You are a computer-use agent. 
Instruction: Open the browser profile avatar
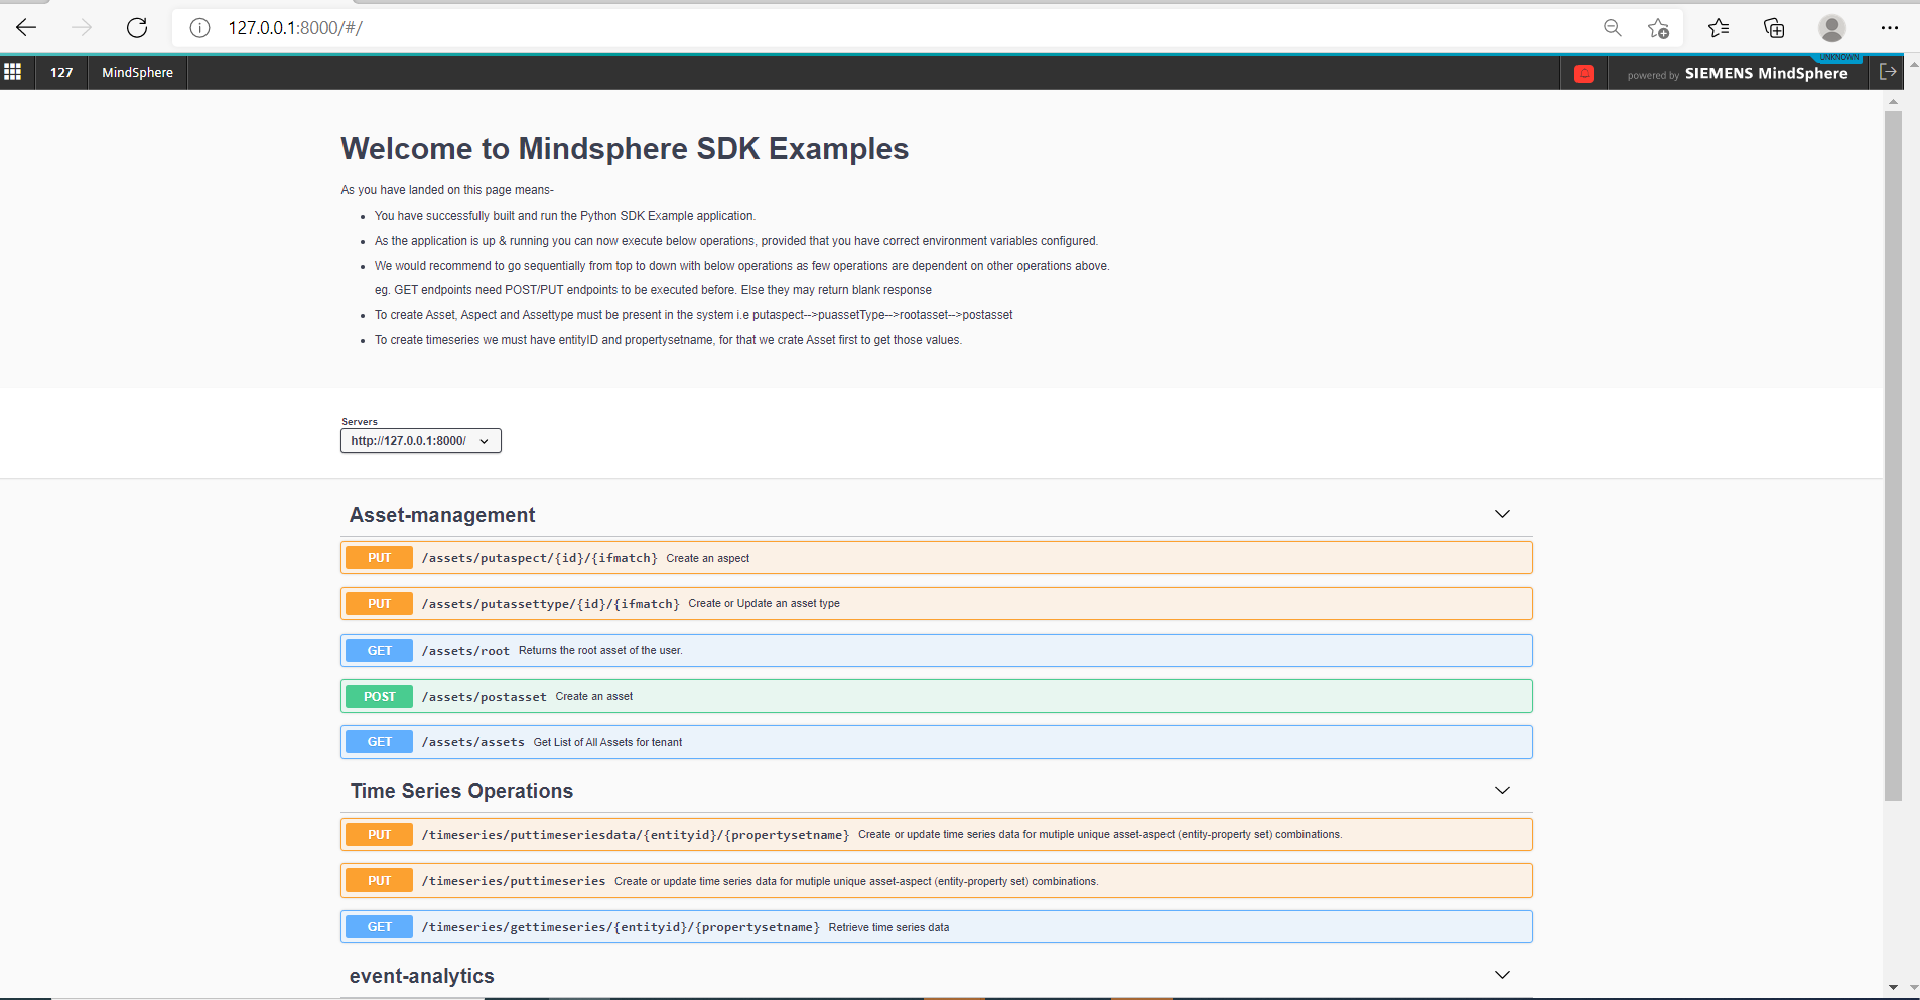click(x=1832, y=28)
